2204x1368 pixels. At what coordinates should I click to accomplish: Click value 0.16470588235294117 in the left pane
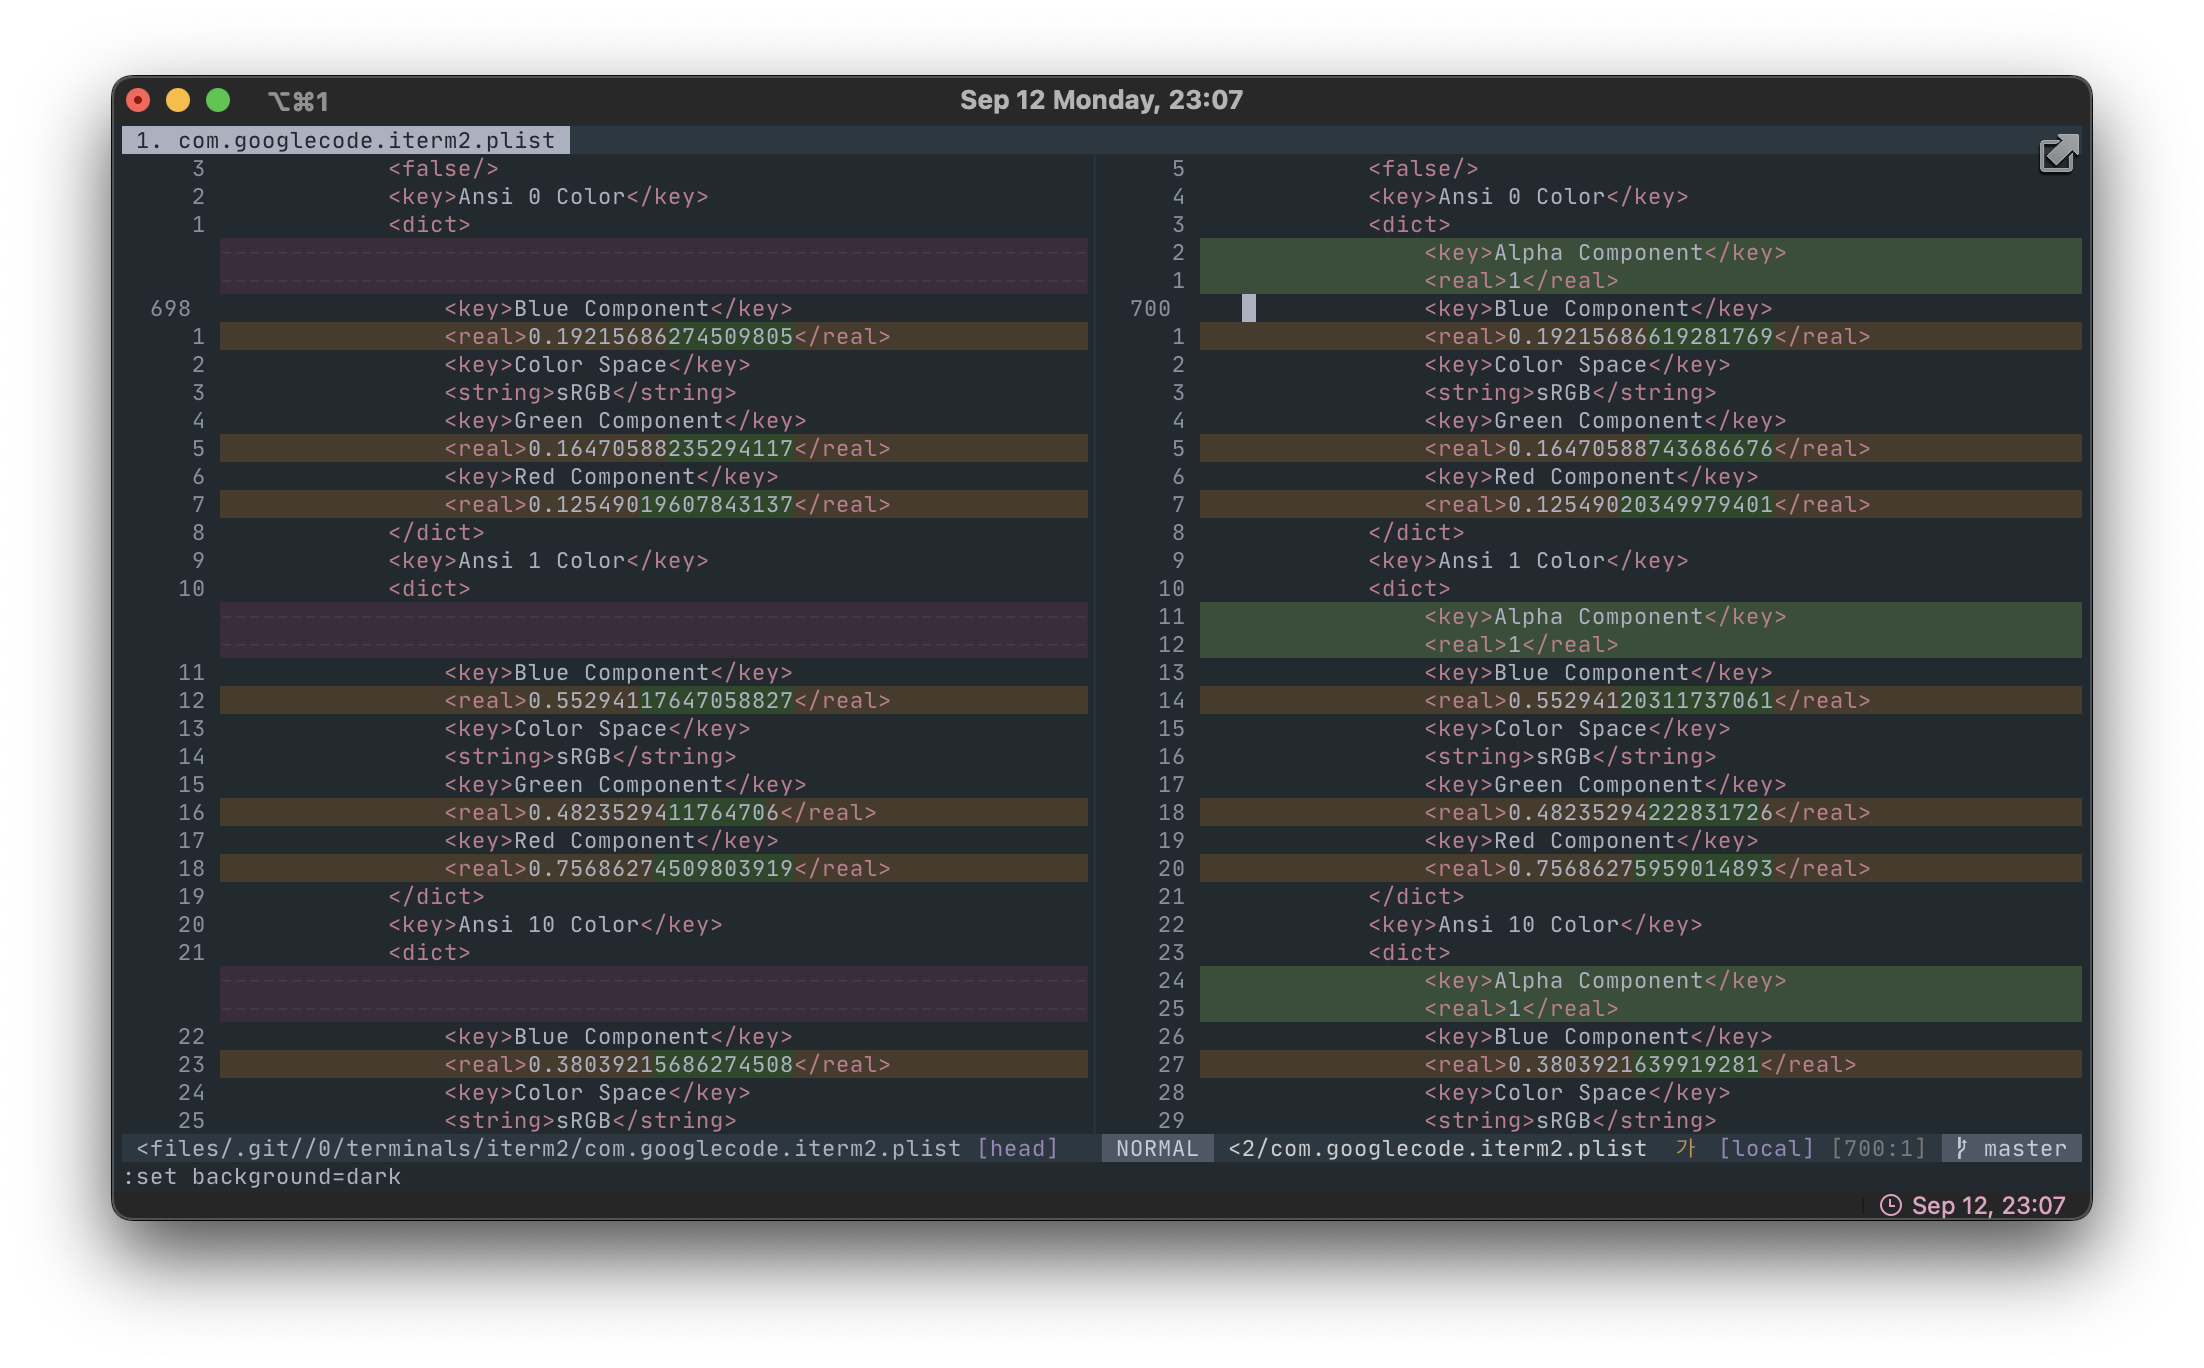pyautogui.click(x=660, y=448)
